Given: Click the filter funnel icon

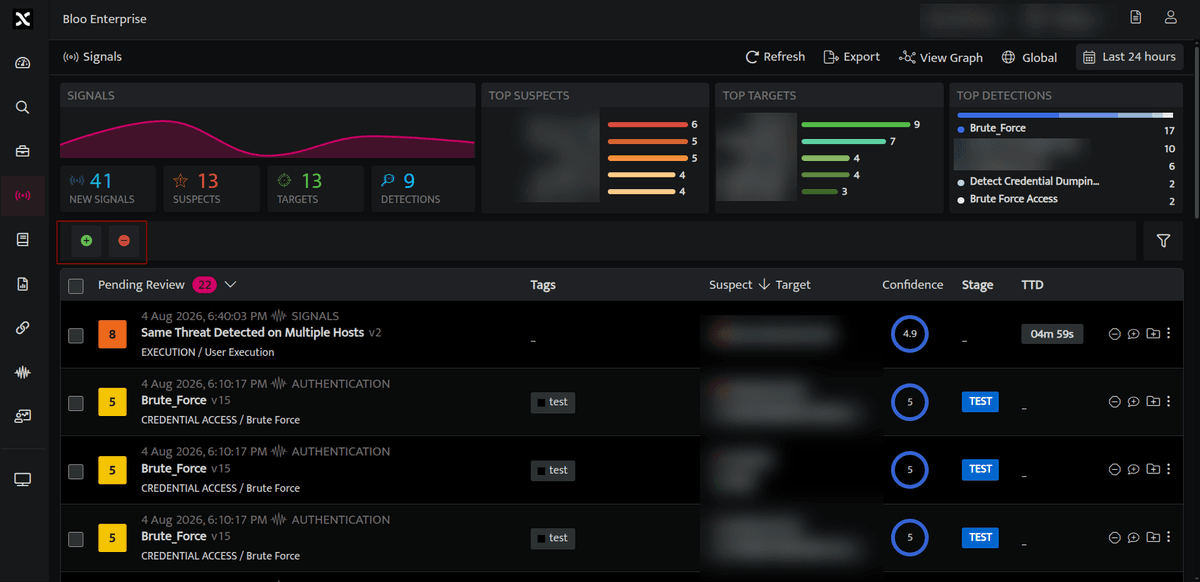Looking at the screenshot, I should pos(1163,241).
